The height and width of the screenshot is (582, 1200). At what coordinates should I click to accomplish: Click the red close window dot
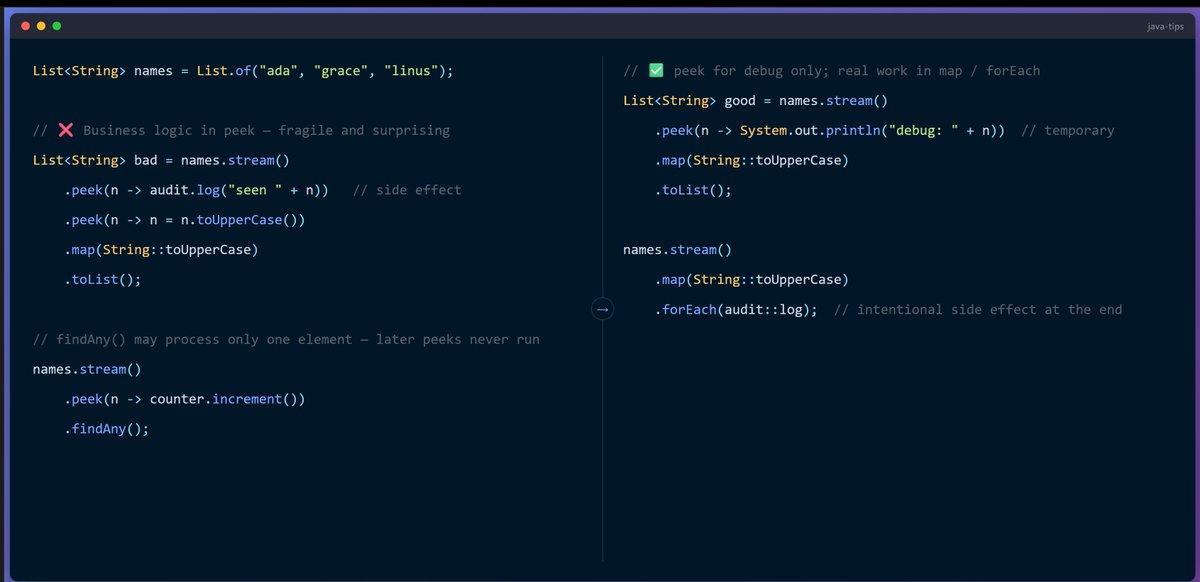pos(25,25)
